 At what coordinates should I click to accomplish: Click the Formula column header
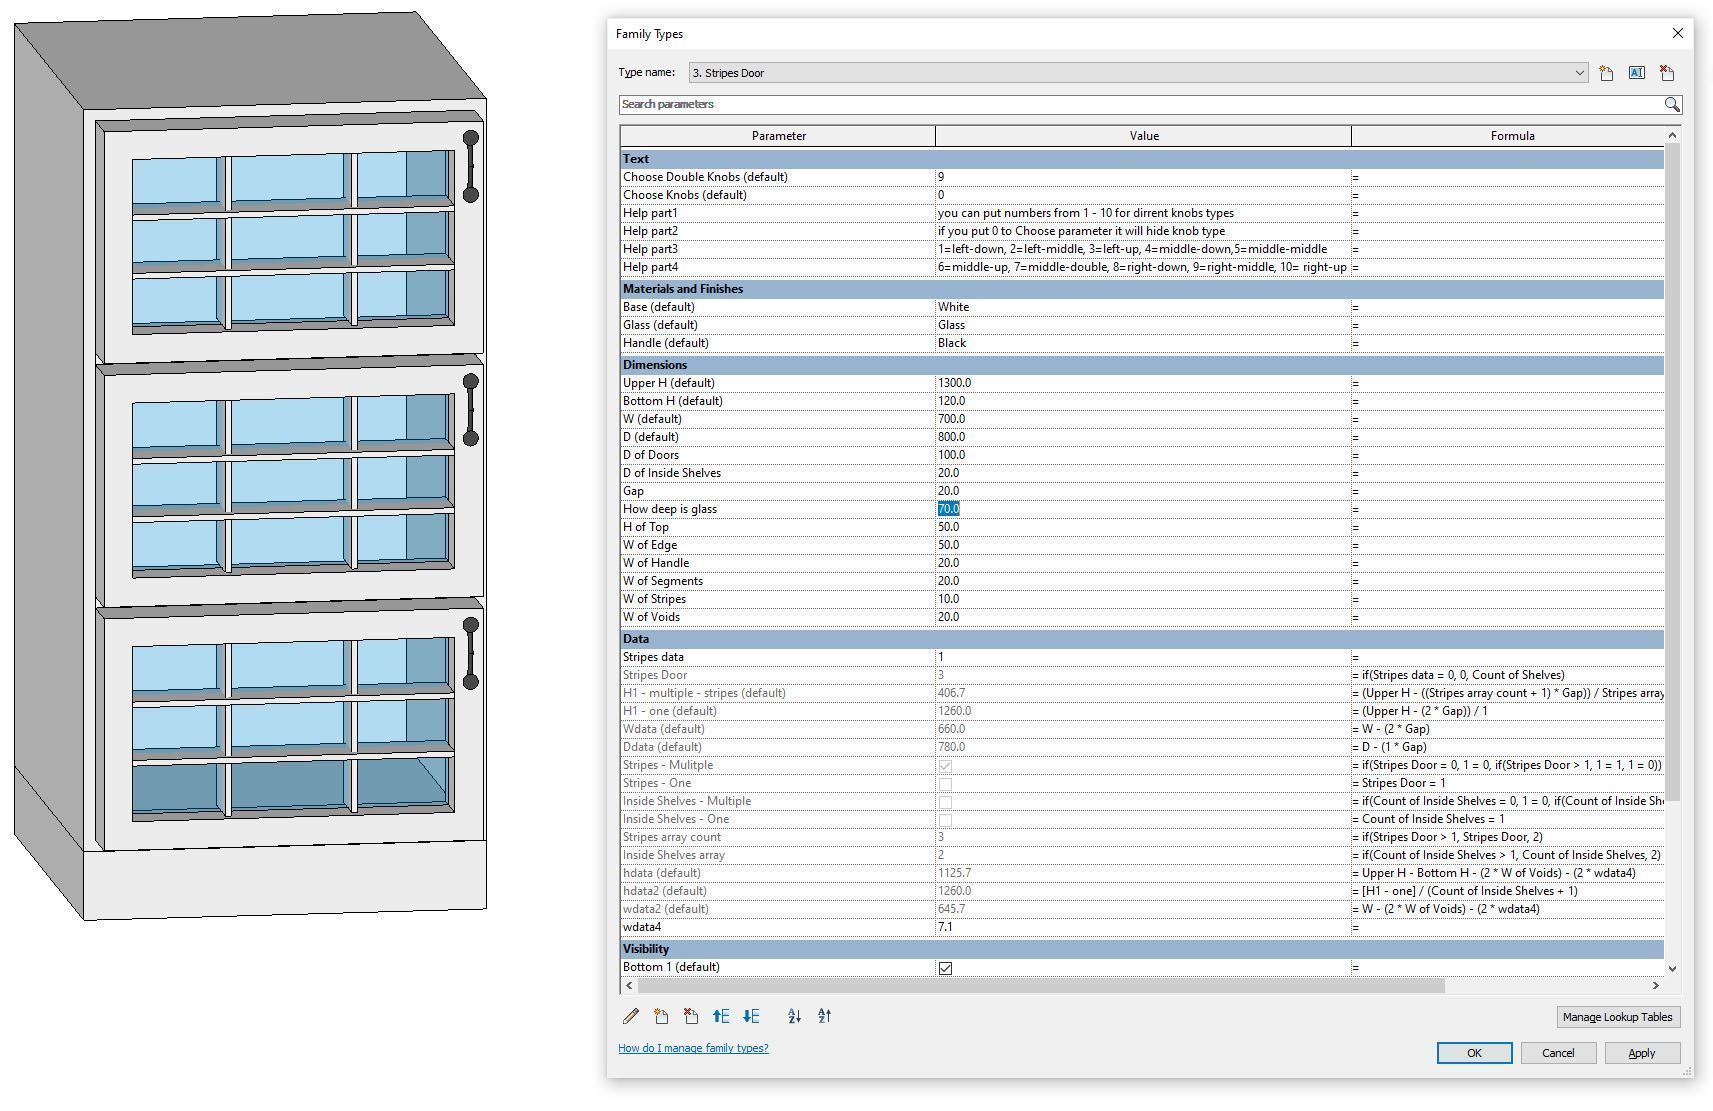(1511, 136)
